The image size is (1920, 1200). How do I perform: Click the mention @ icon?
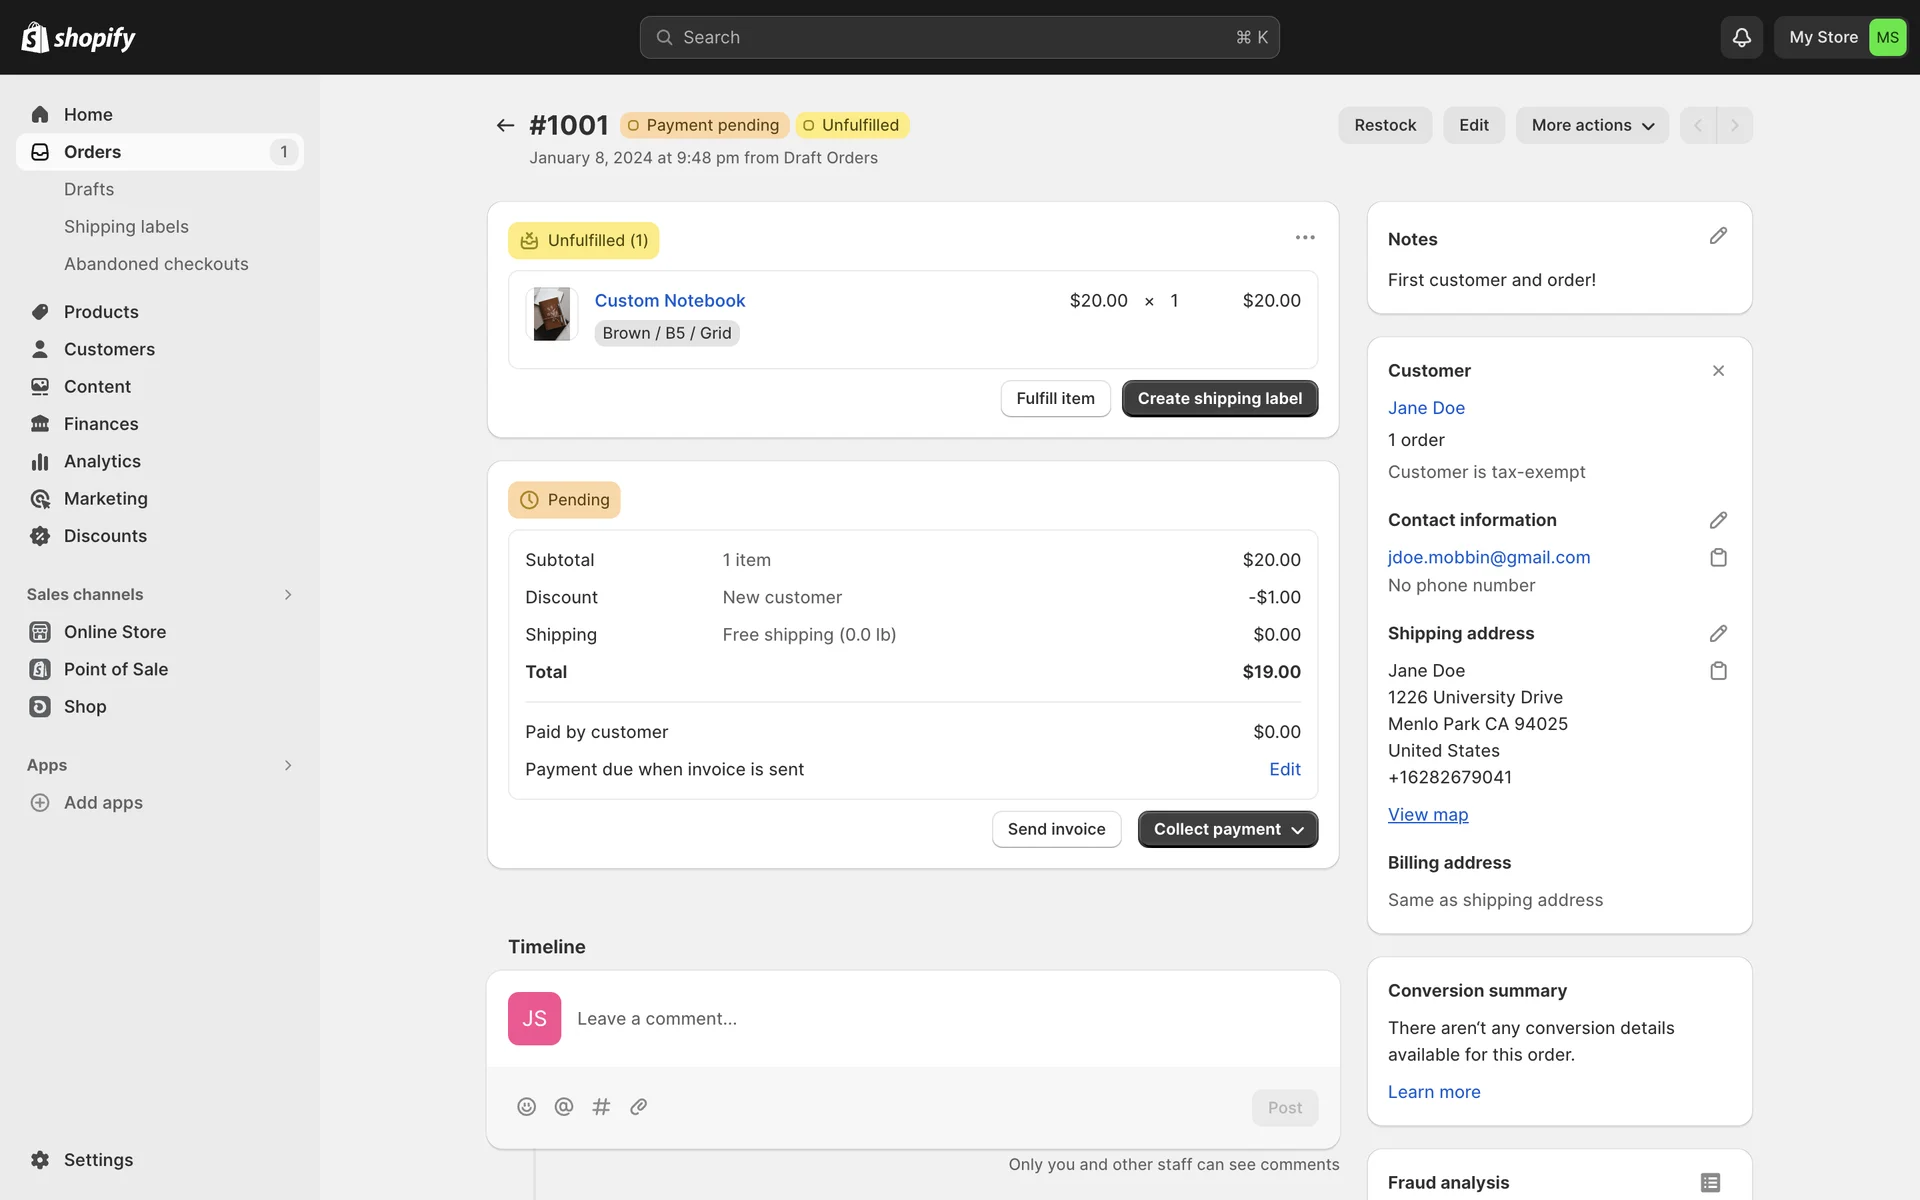pyautogui.click(x=564, y=1106)
